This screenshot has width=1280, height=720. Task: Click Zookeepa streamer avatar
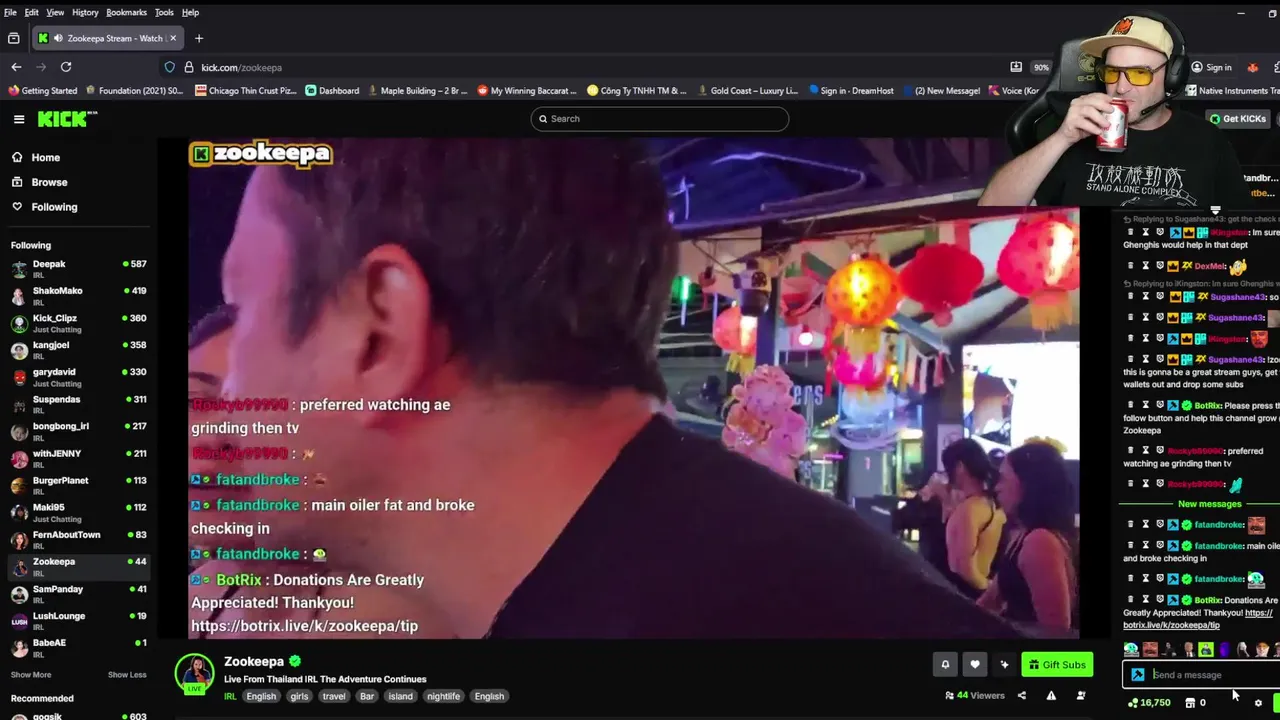click(x=194, y=673)
